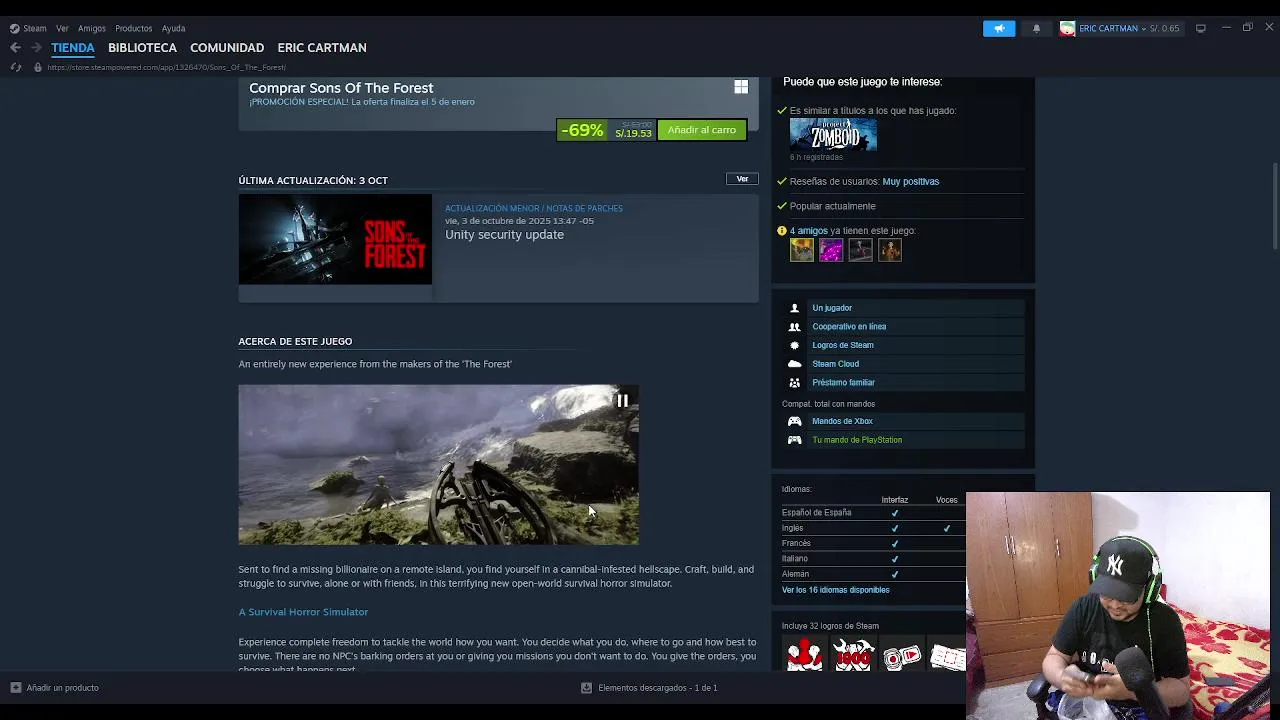
Task: Click the family sharing icon
Action: [794, 383]
